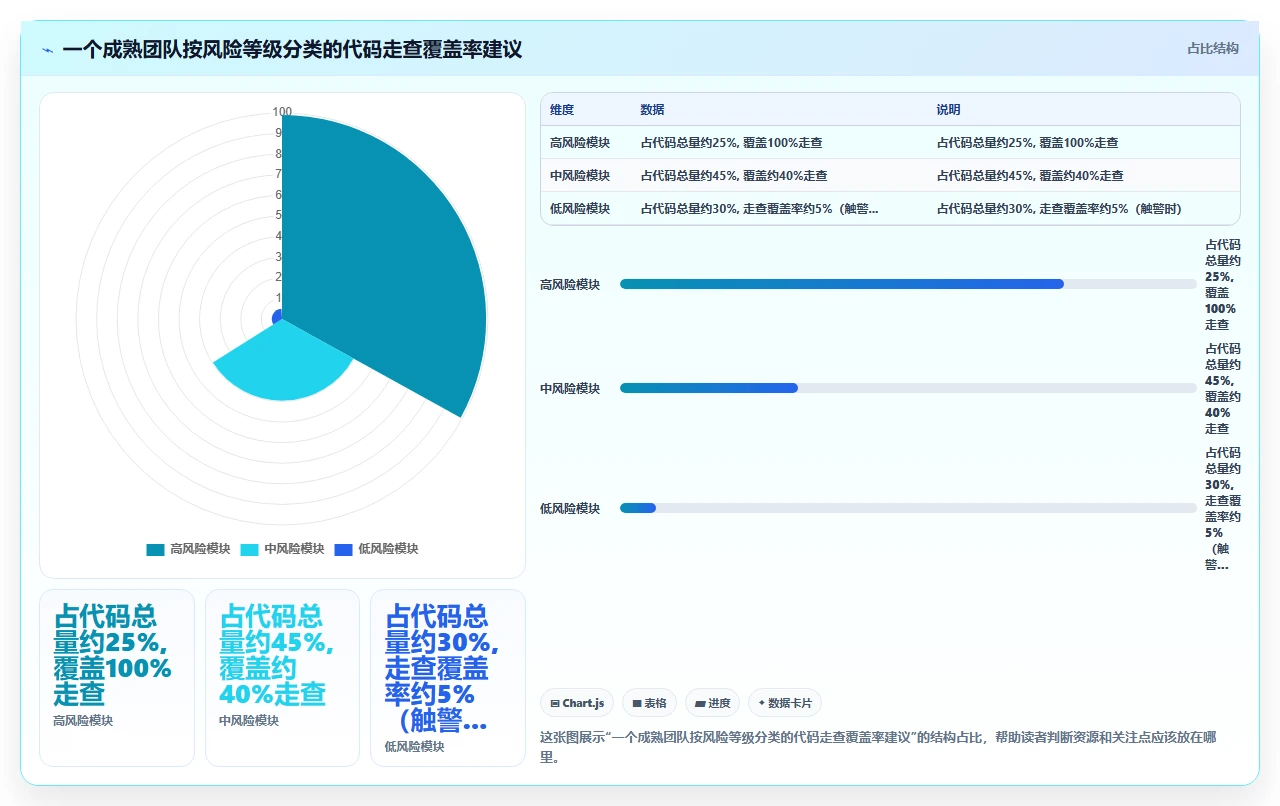Click 占代码总量约25%, 覆盖100%走查 in 数据 column
Image resolution: width=1280 pixels, height=806 pixels.
coord(731,143)
